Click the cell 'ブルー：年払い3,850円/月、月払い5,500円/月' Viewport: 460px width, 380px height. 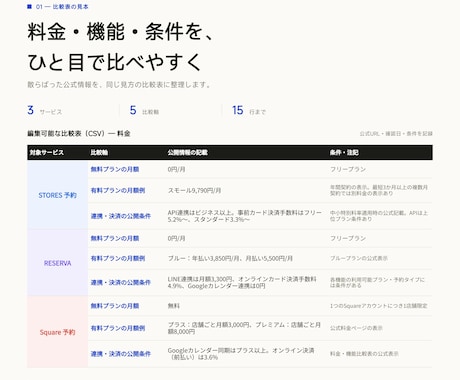click(230, 258)
